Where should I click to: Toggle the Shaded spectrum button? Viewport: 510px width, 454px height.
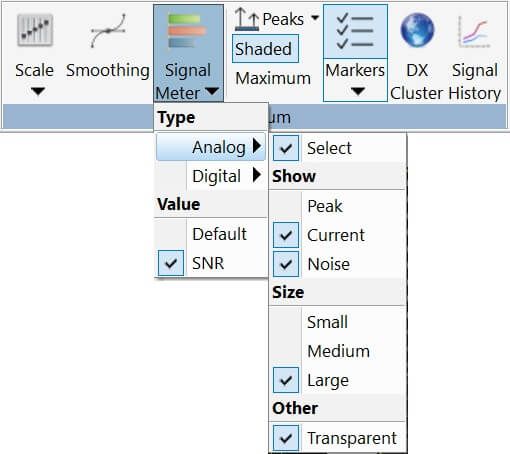point(265,49)
